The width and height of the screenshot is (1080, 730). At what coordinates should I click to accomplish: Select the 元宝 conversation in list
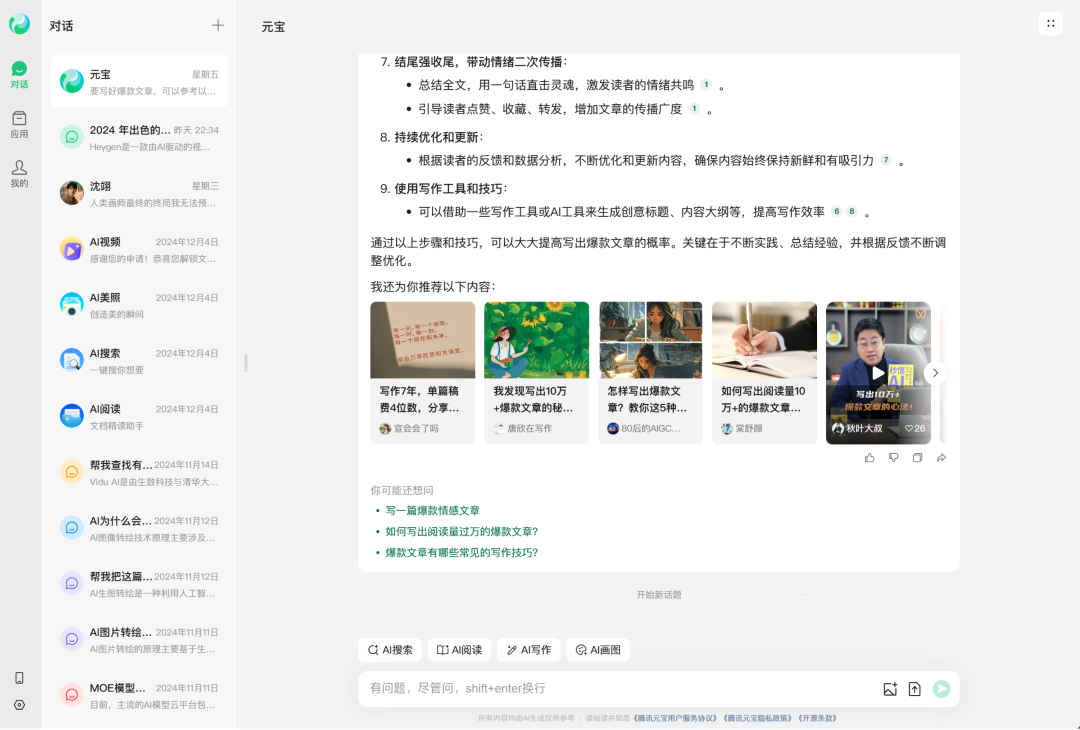pyautogui.click(x=139, y=81)
